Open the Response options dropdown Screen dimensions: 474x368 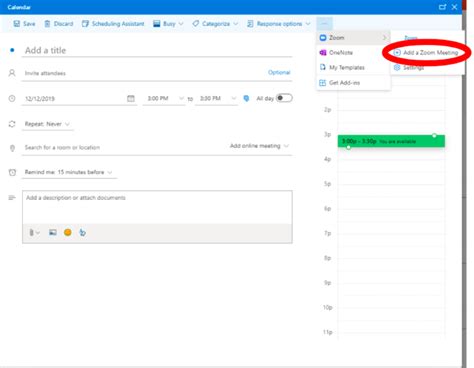point(279,24)
